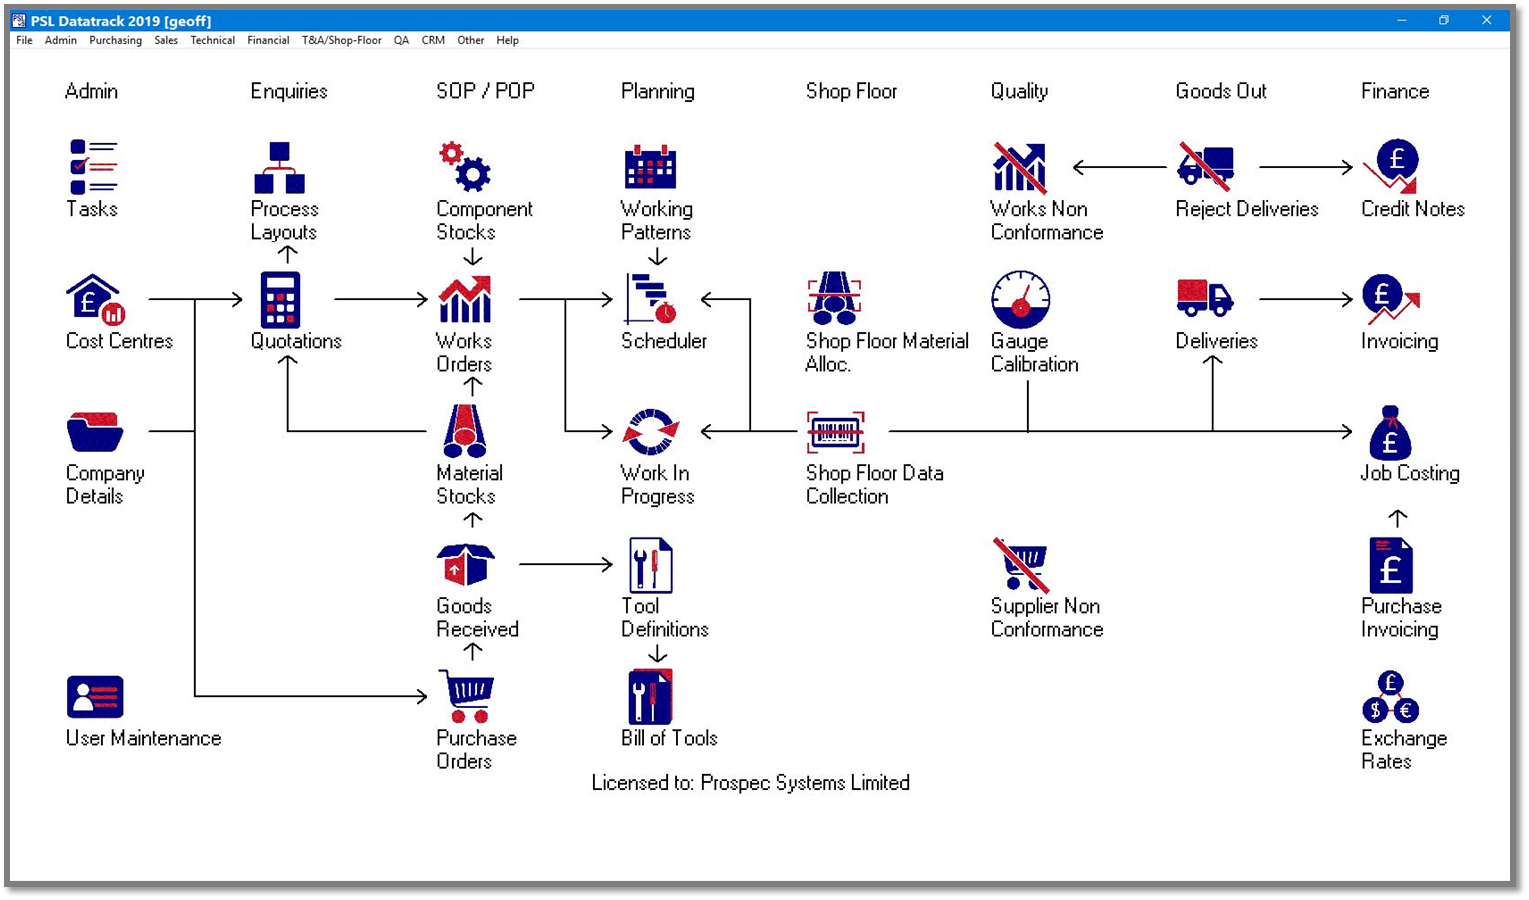Viewport: 1529px width, 900px height.
Task: Open the Purchase Orders shopping cart icon
Action: [x=466, y=696]
